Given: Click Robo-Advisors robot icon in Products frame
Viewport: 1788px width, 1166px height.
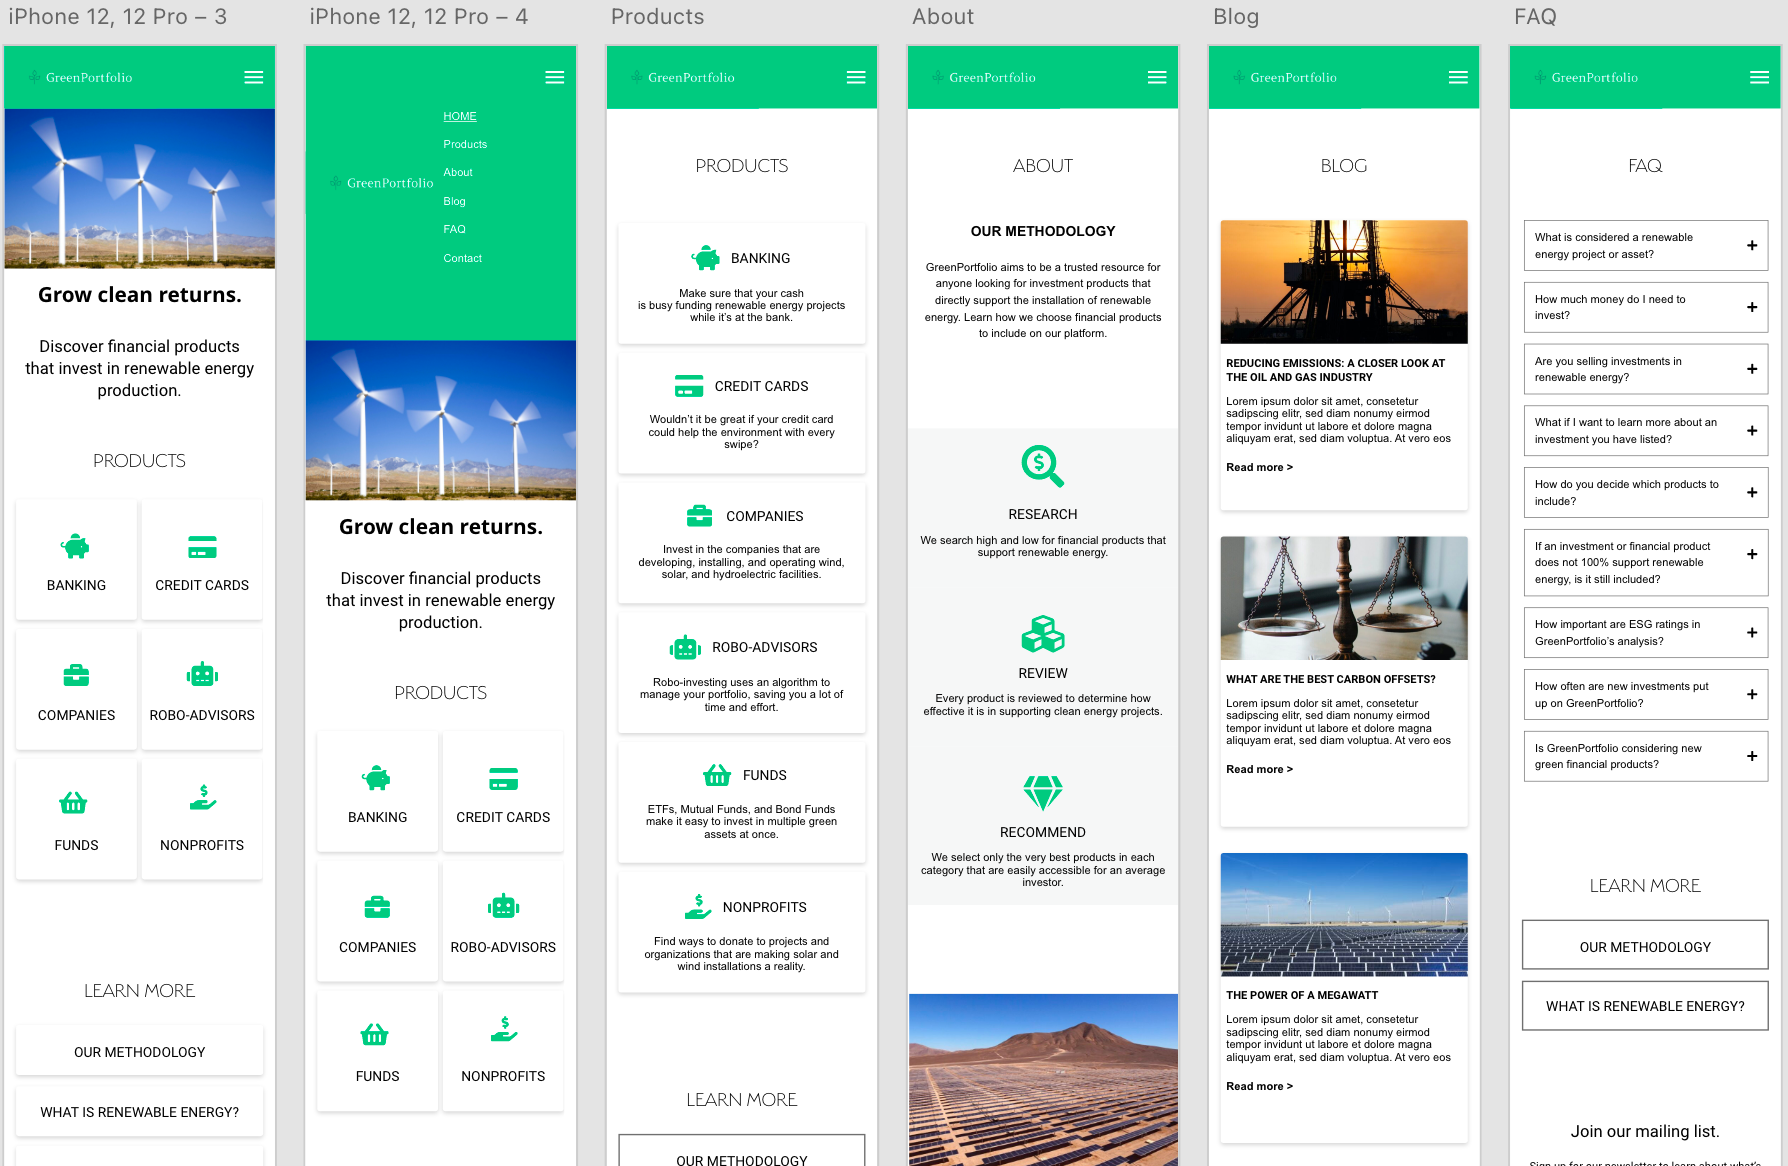Looking at the screenshot, I should click(685, 648).
